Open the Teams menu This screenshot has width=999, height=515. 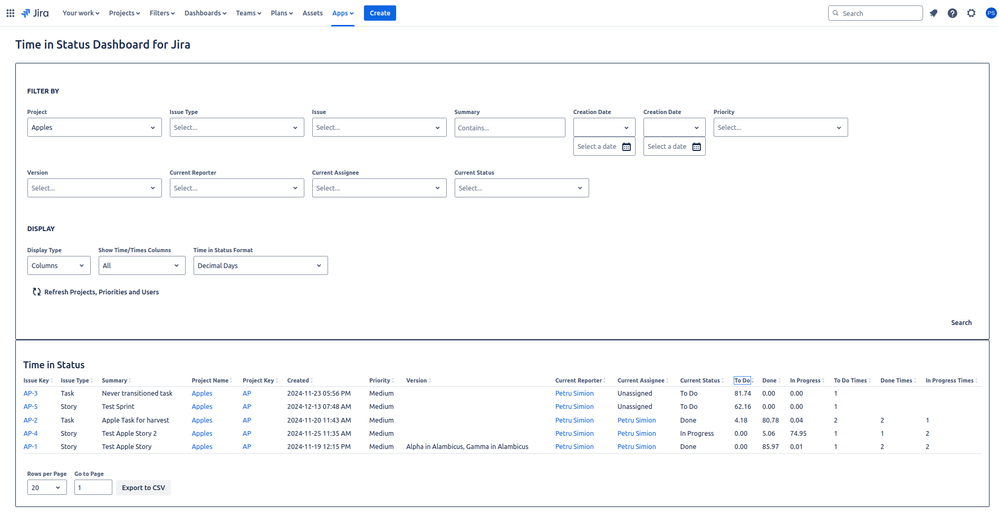248,13
